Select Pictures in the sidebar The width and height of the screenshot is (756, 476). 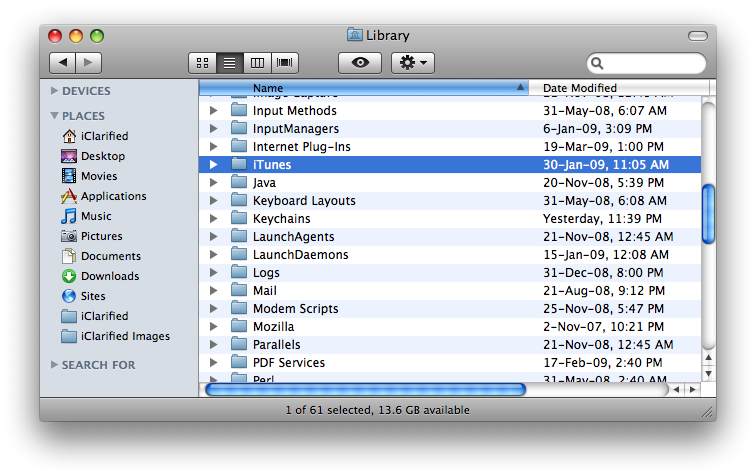[101, 236]
